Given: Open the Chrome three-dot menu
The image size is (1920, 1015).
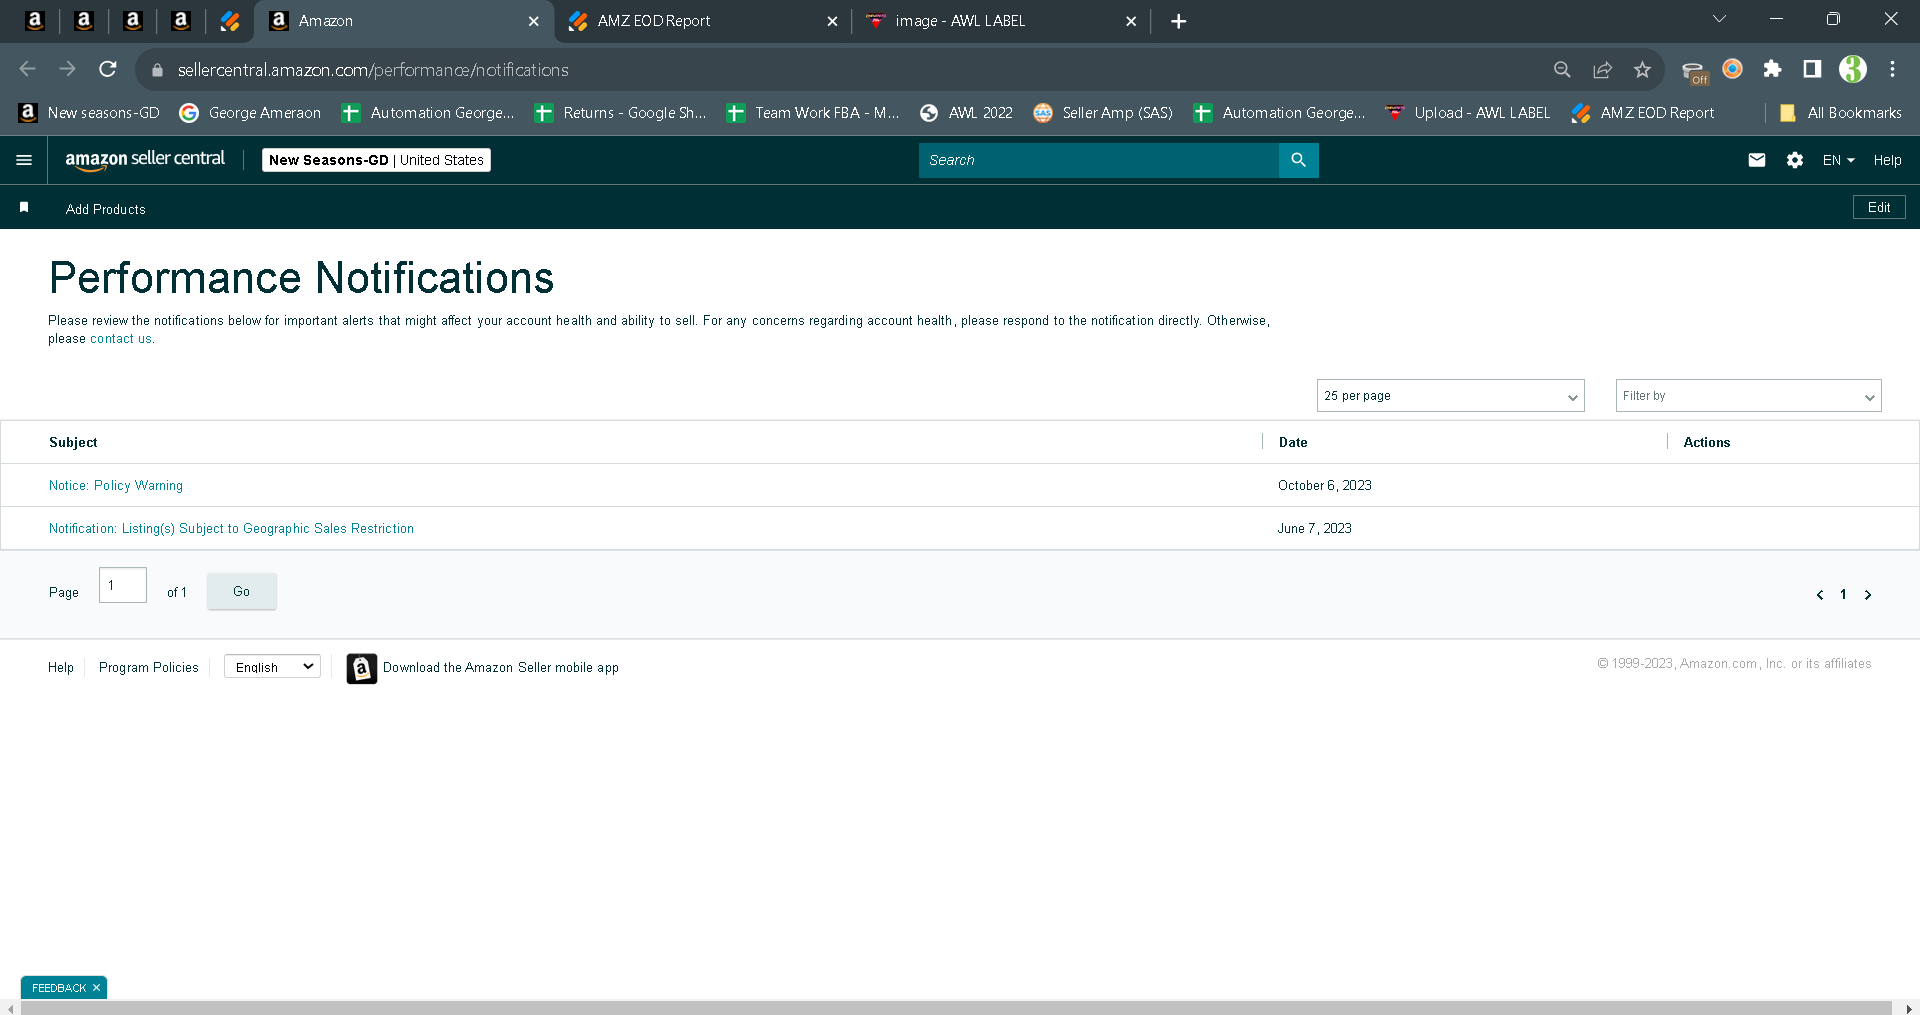Looking at the screenshot, I should 1892,69.
